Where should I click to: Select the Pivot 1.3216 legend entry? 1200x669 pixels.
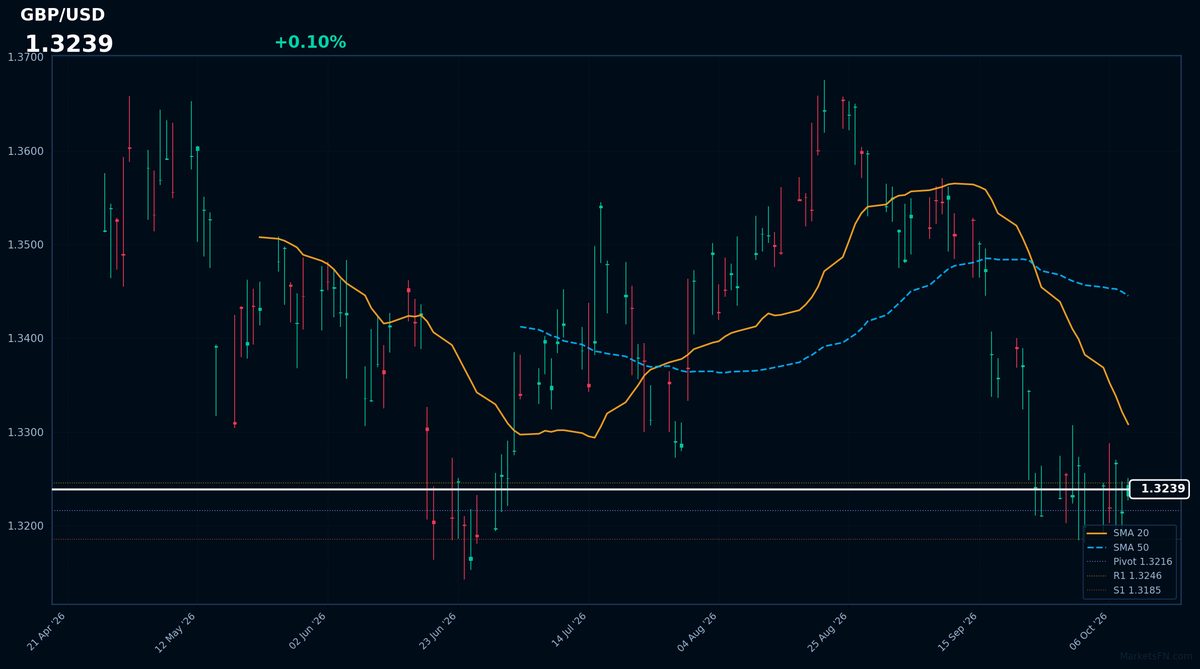pos(1129,562)
